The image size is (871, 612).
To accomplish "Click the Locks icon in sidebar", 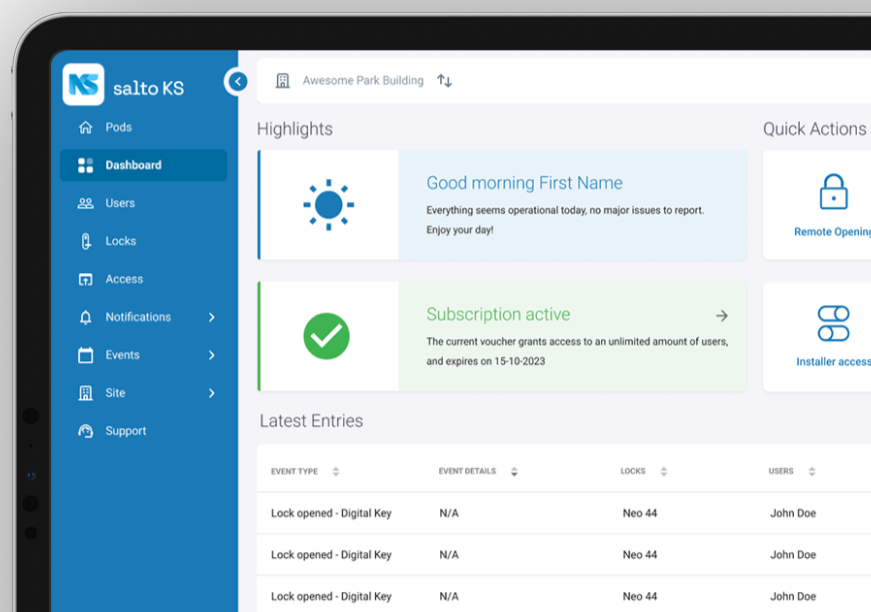I will pyautogui.click(x=86, y=241).
